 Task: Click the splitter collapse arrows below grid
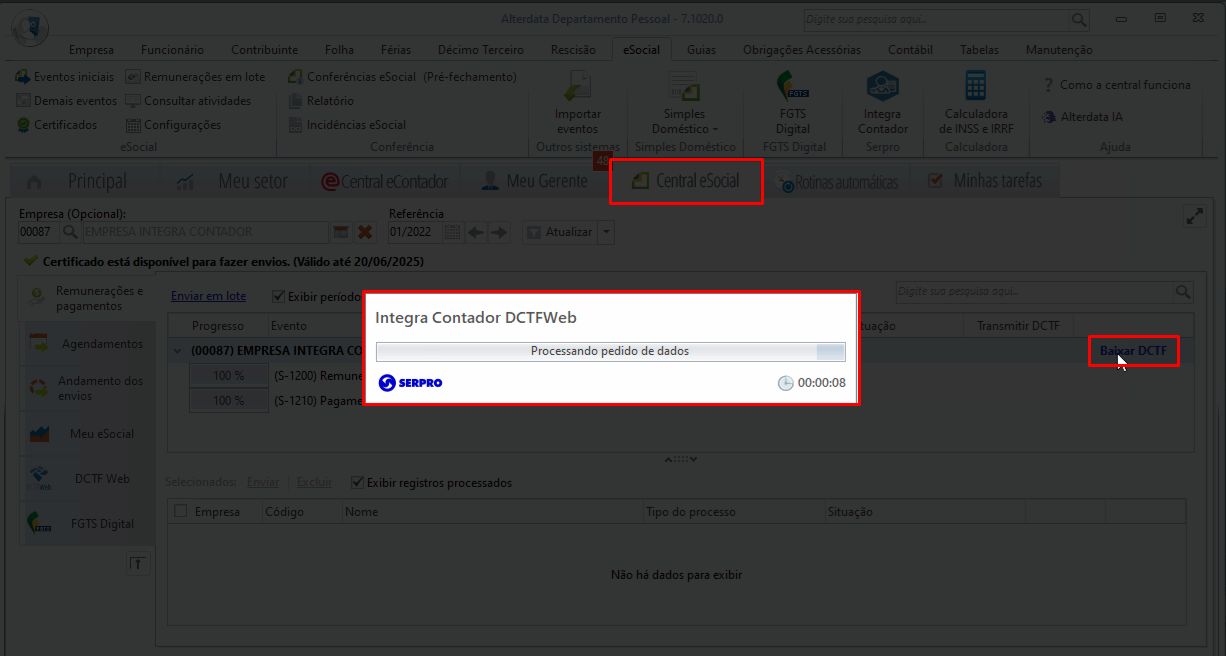680,459
